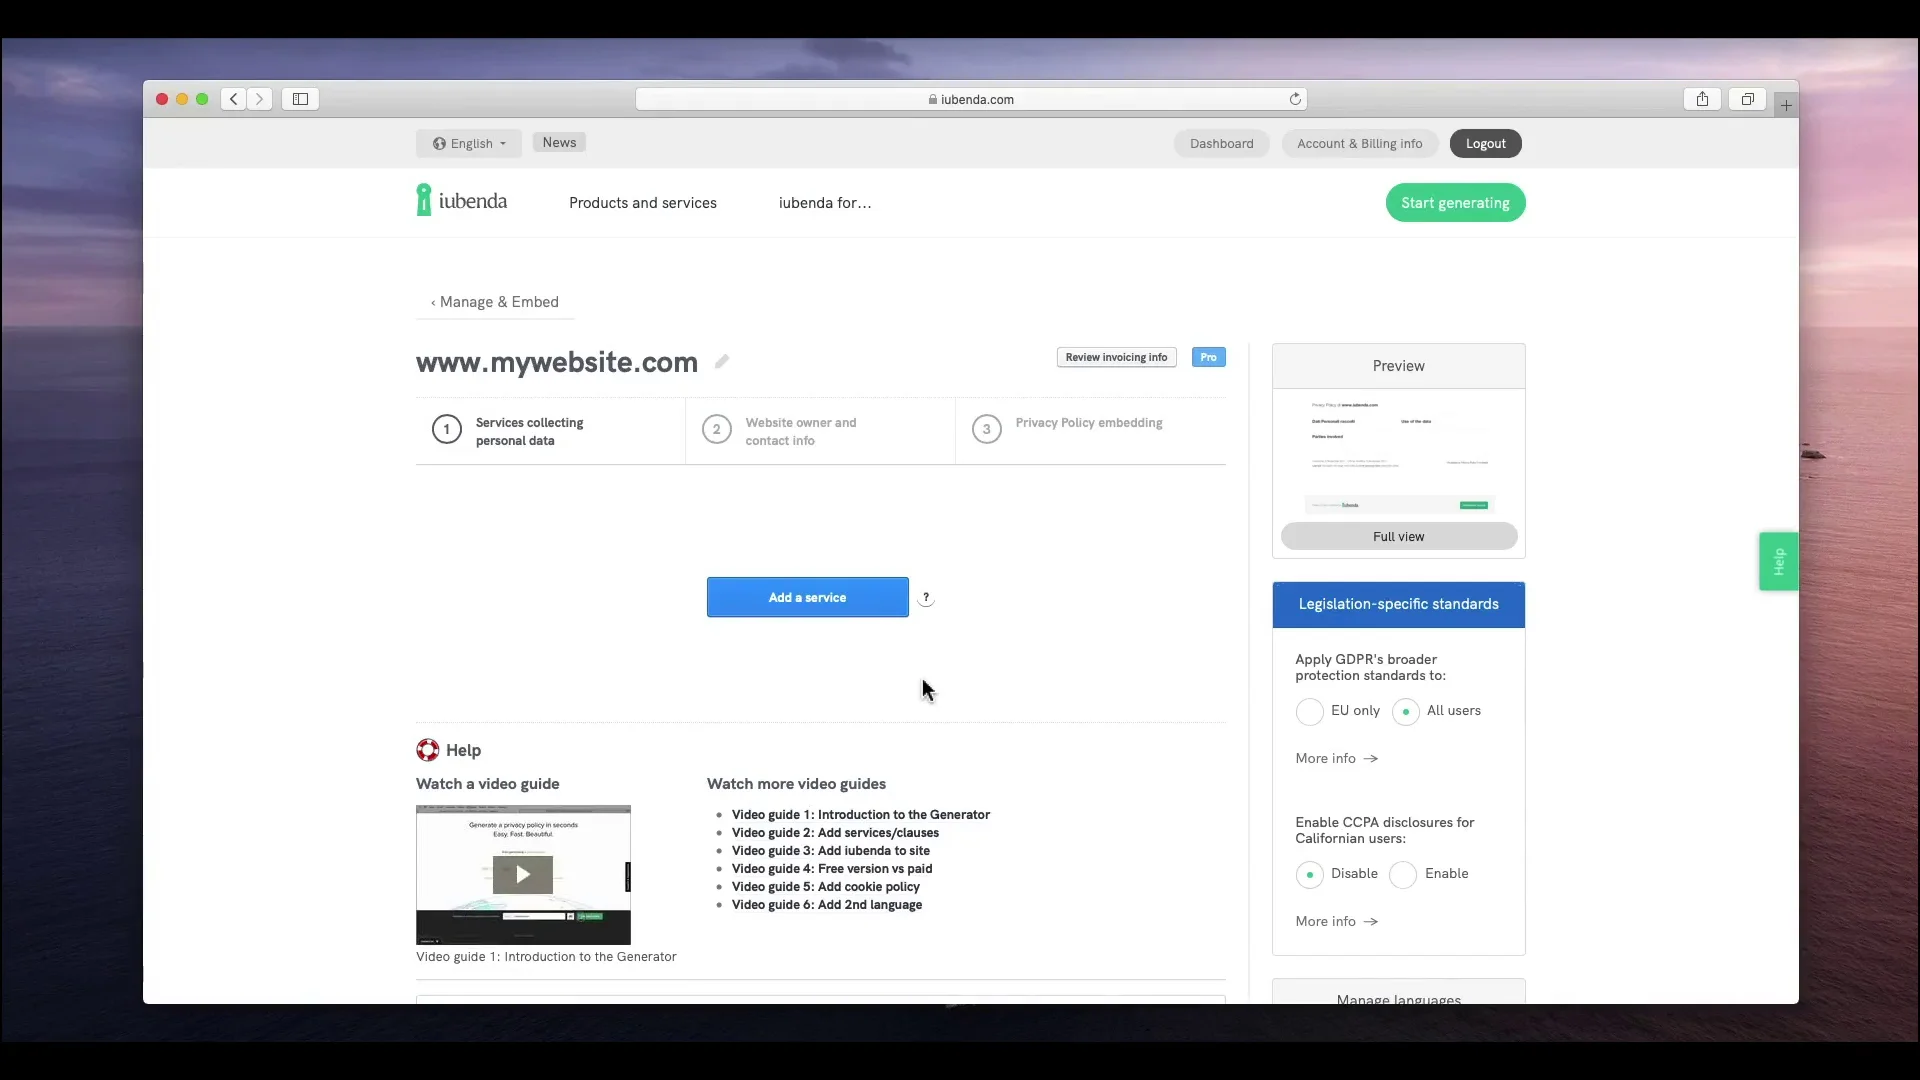Click Start generating button

click(x=1455, y=203)
